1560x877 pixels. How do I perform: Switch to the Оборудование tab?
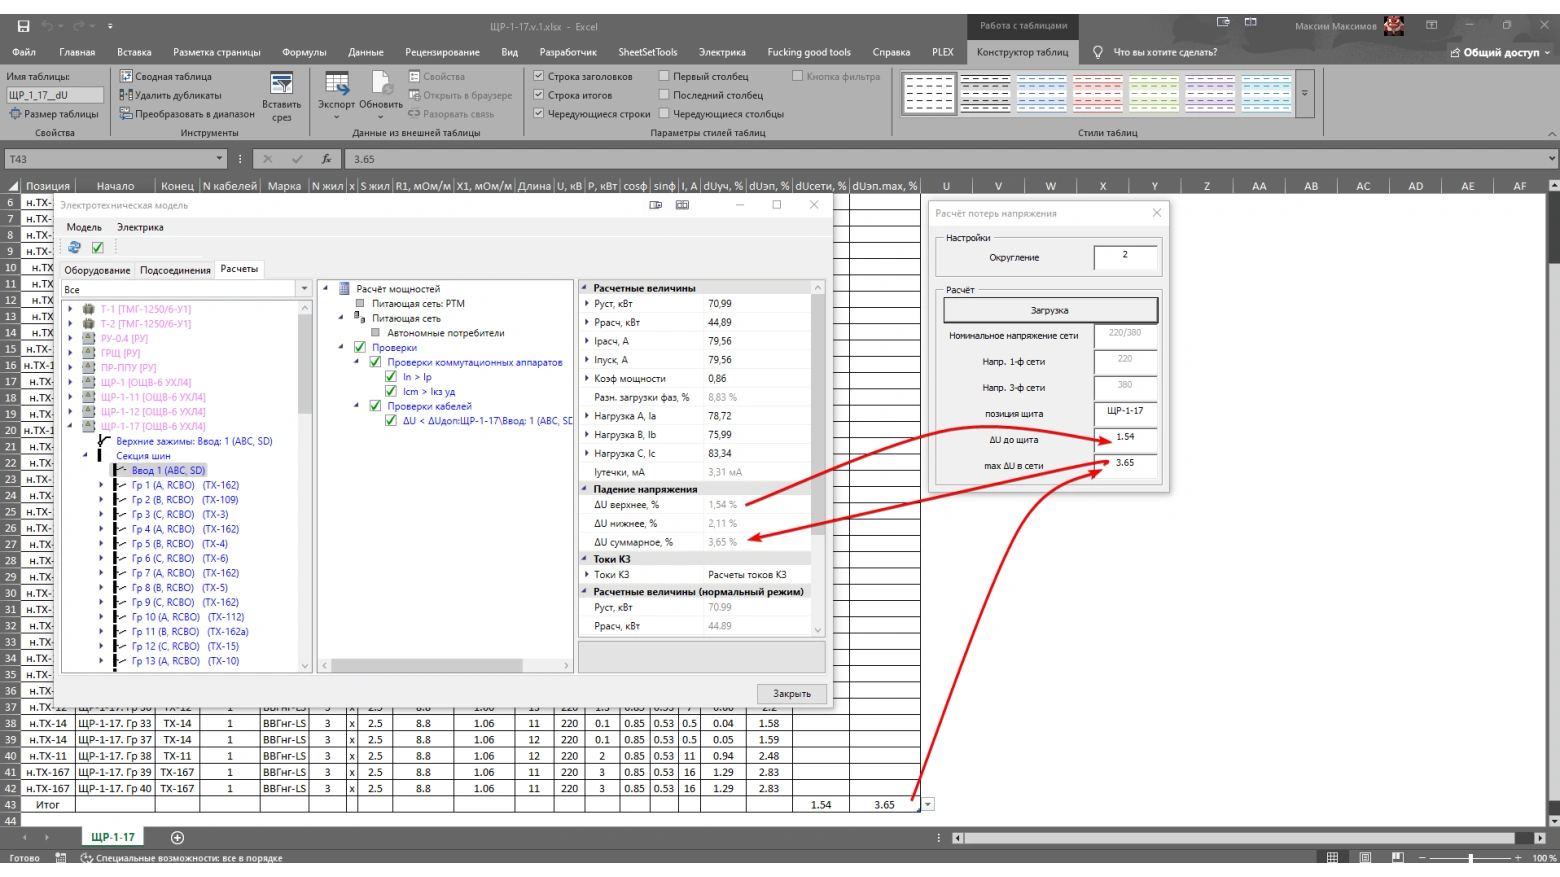97,270
